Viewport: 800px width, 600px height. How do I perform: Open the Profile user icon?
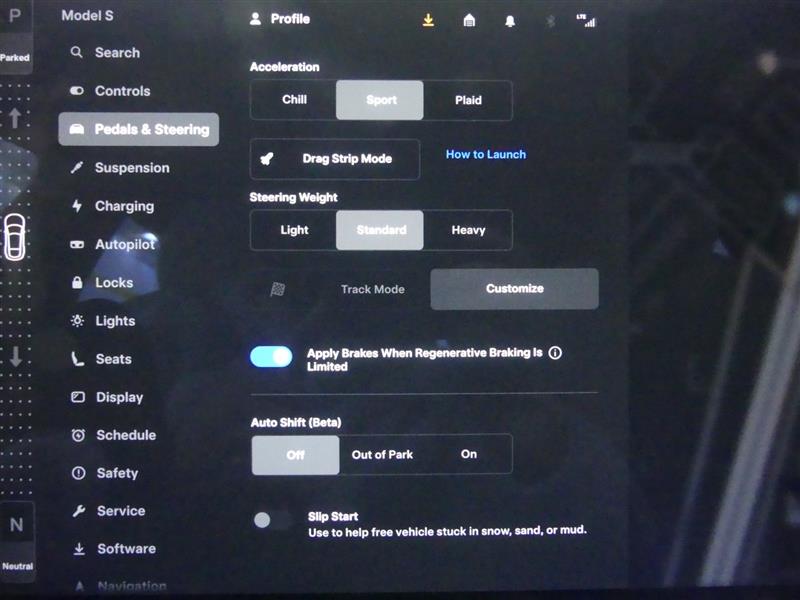[255, 19]
